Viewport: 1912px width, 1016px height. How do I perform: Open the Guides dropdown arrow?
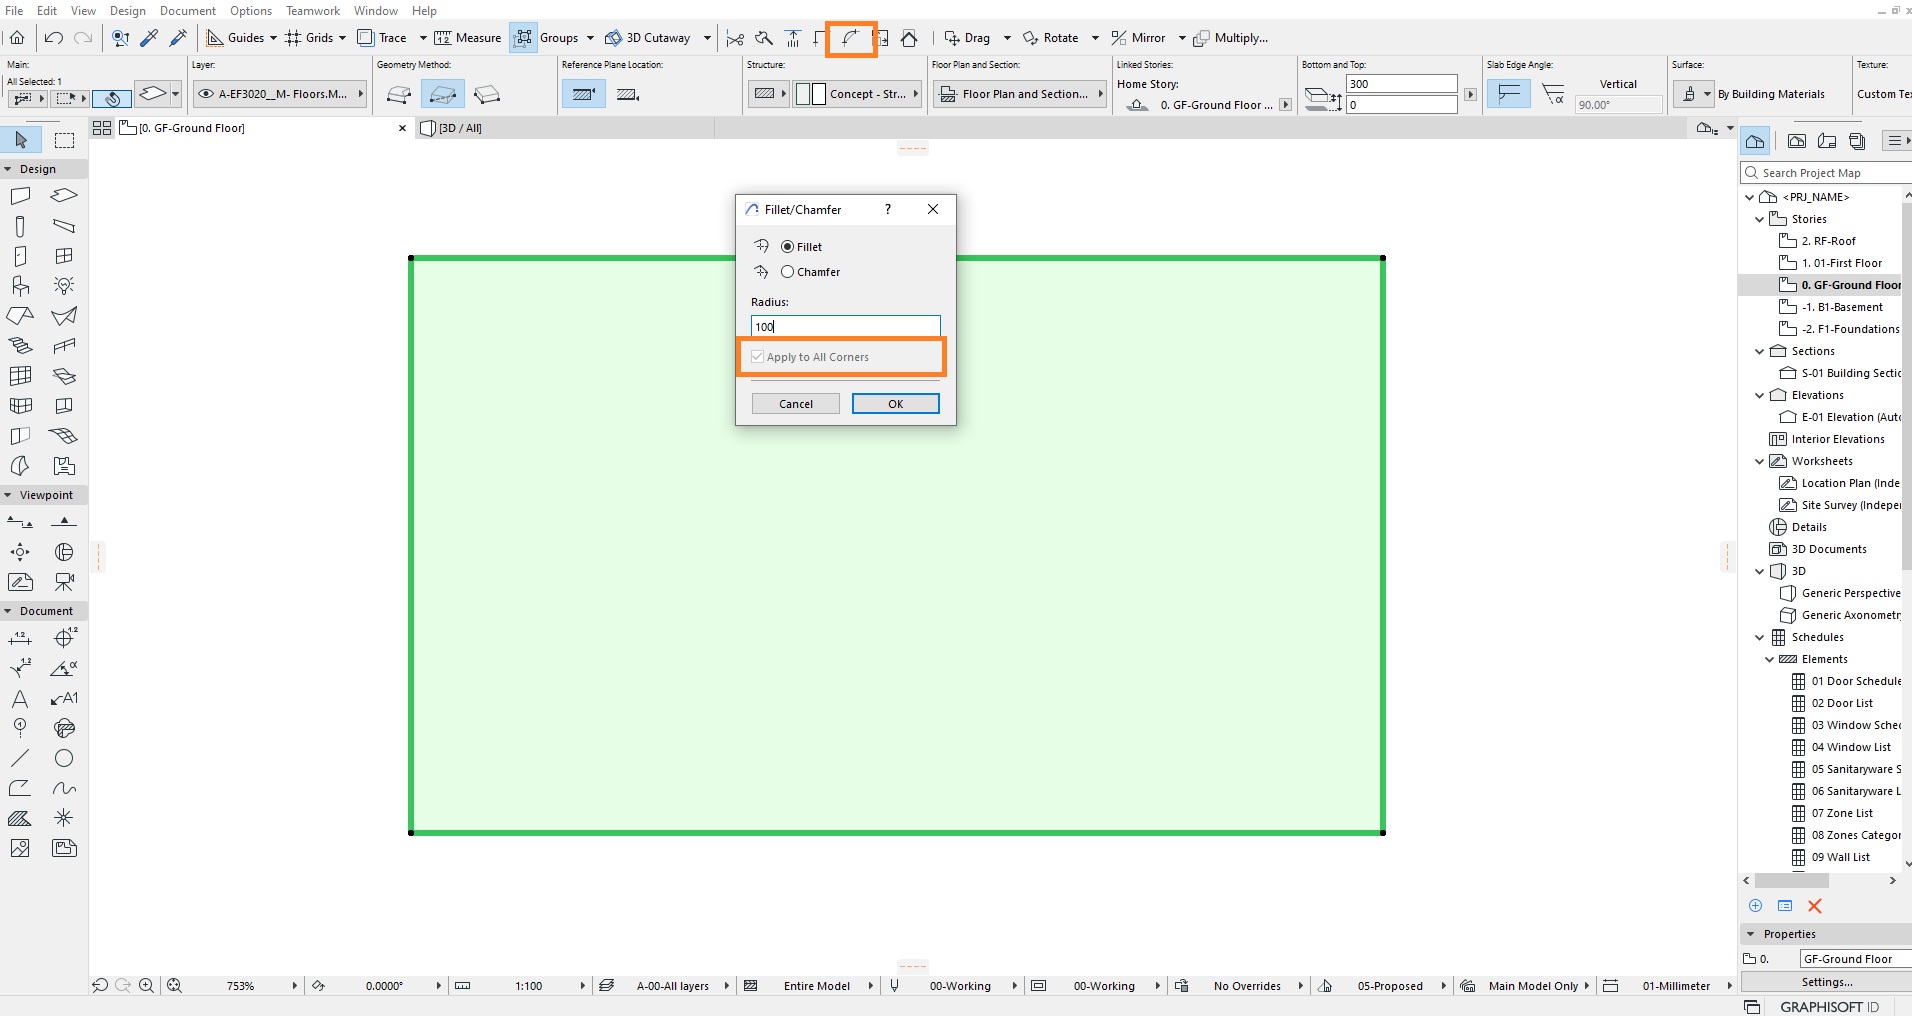coord(273,38)
